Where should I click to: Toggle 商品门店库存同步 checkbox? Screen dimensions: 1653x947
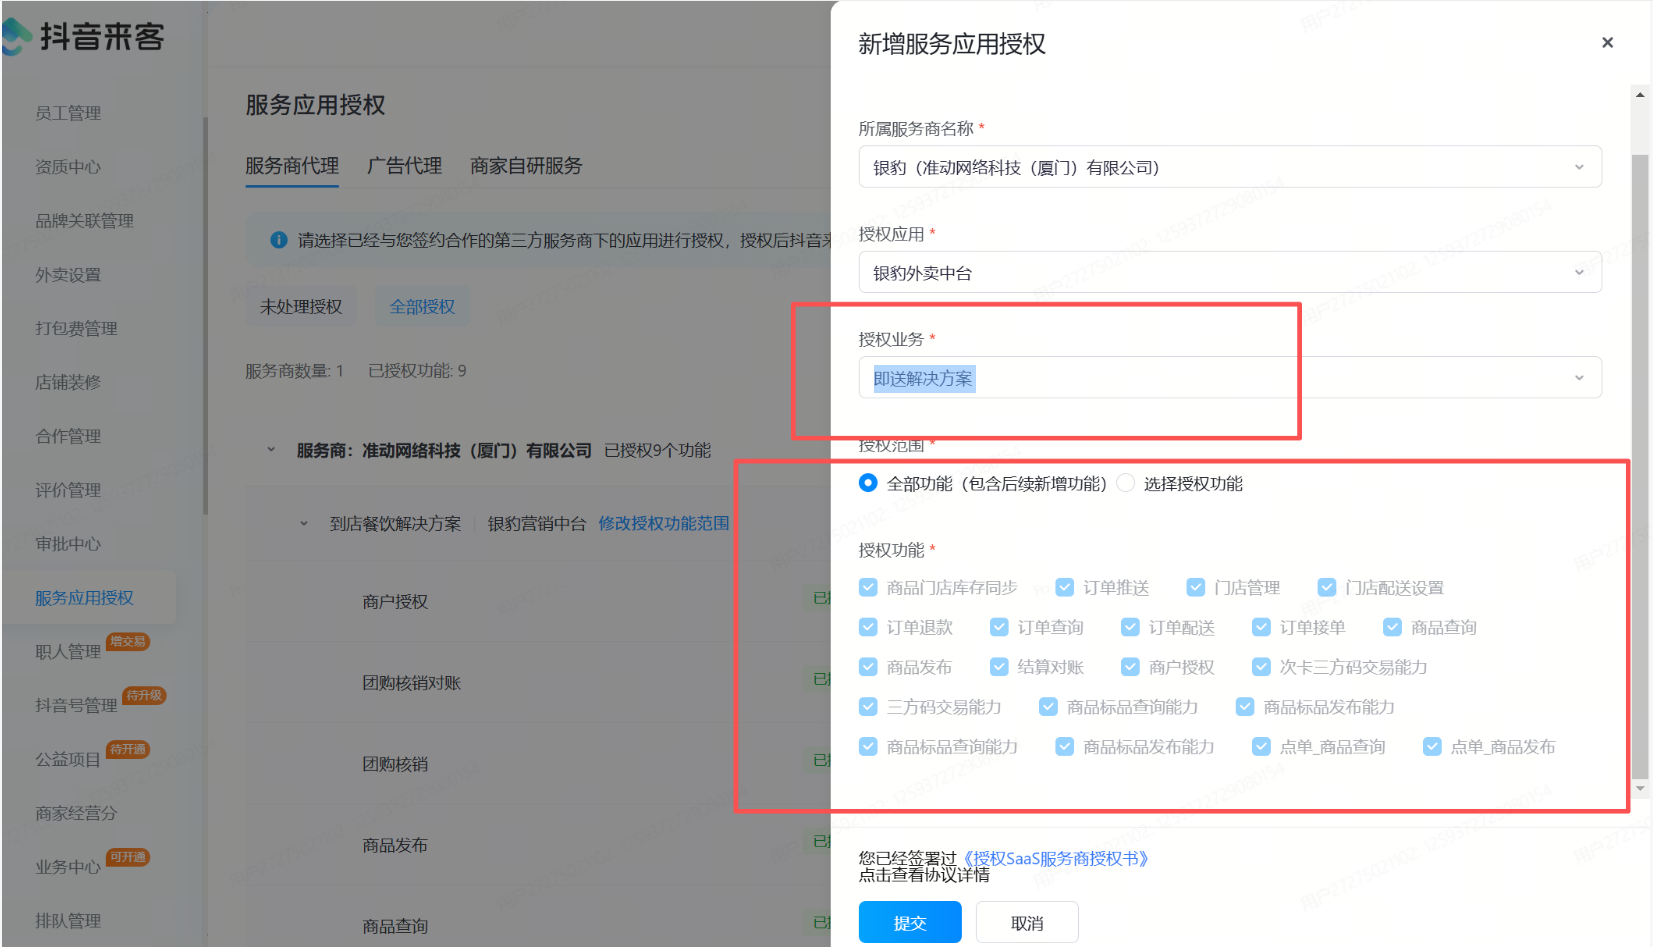pyautogui.click(x=868, y=587)
